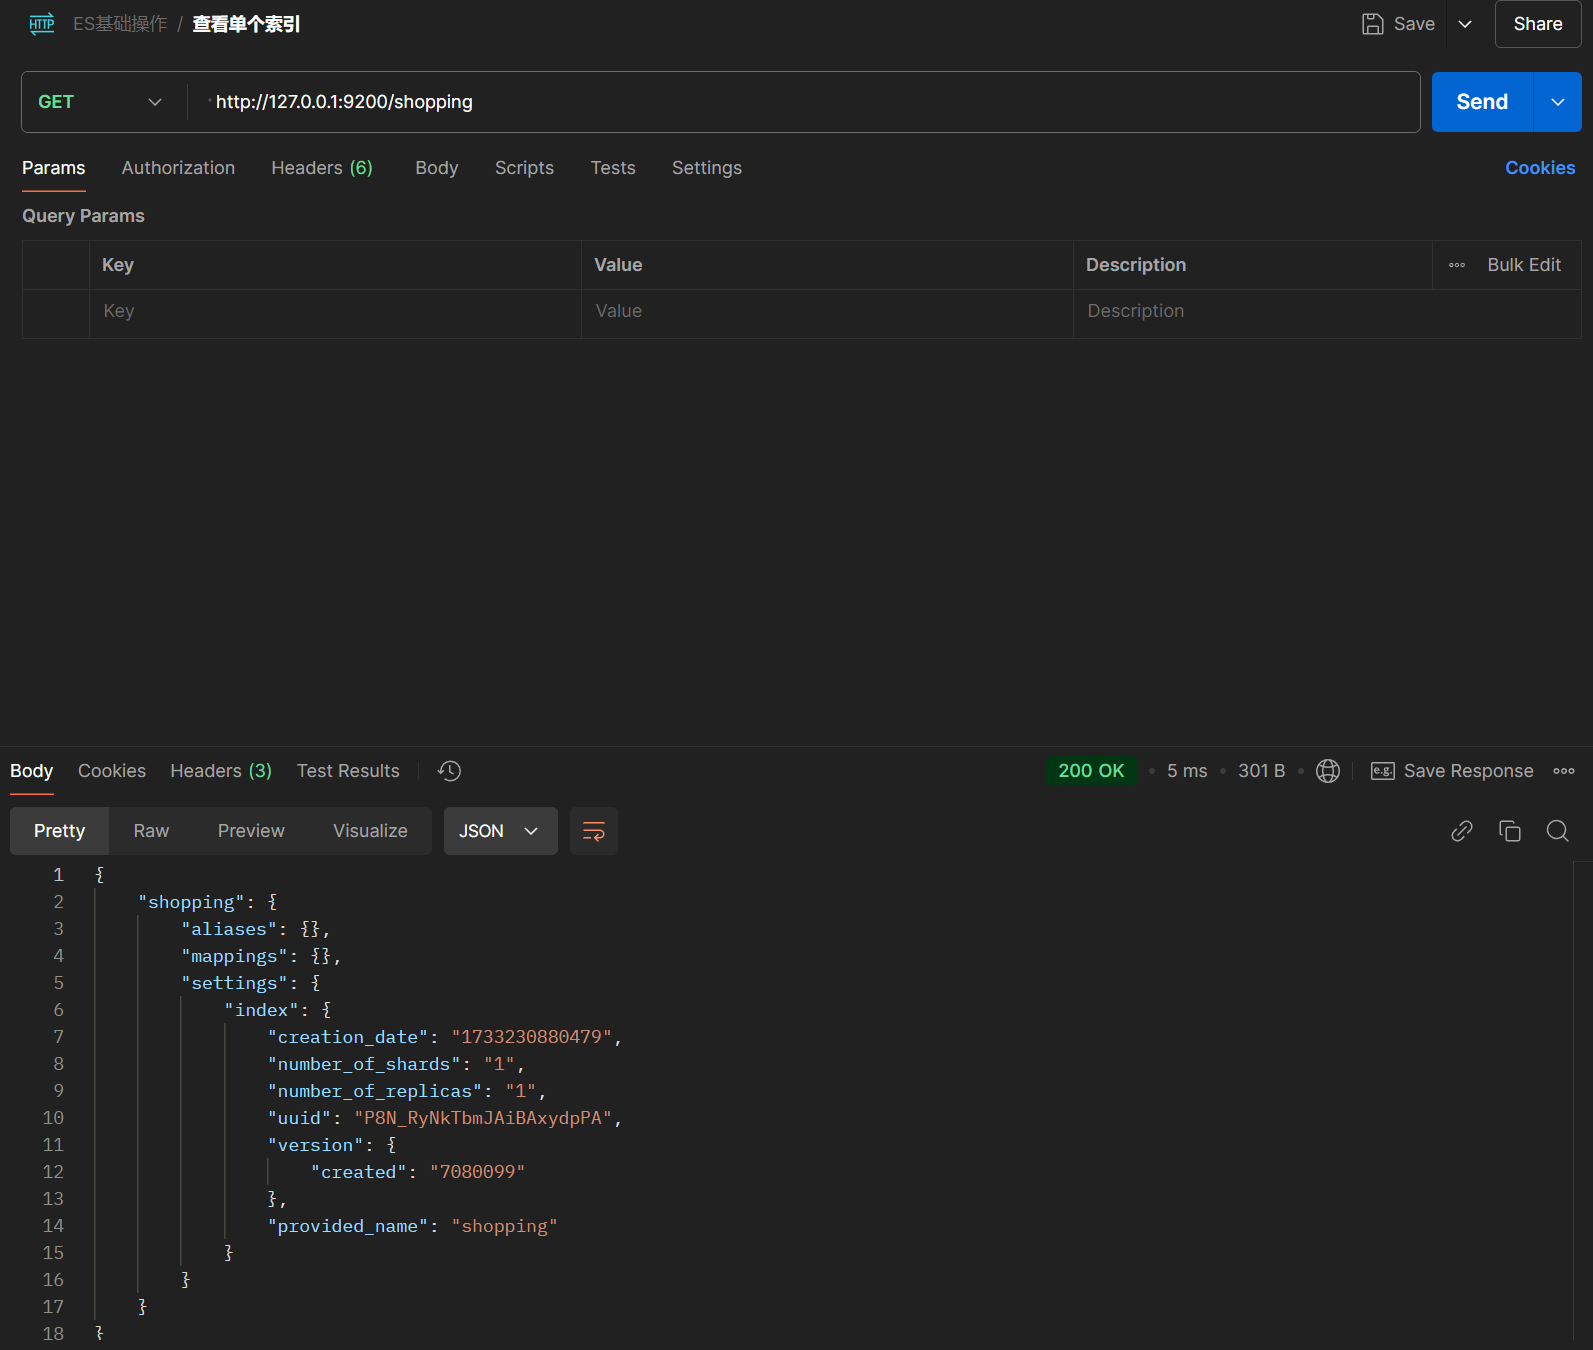The image size is (1593, 1350).
Task: Open the params table options dots
Action: pos(1457,265)
